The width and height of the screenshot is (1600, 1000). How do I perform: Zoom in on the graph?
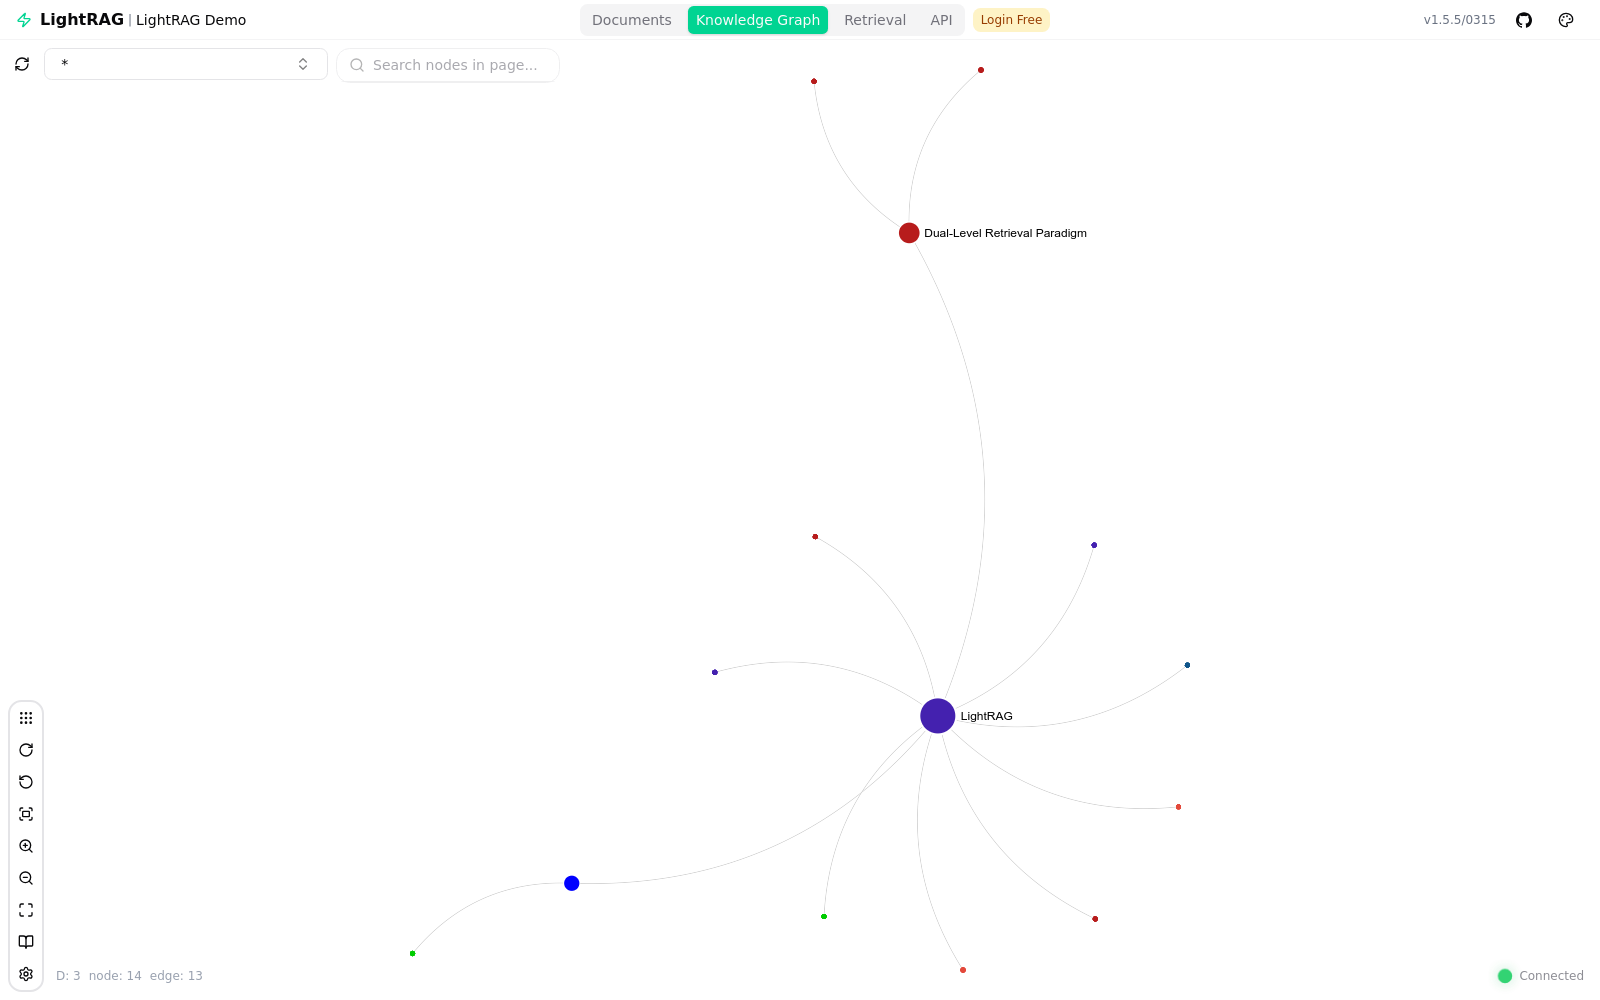tap(26, 846)
